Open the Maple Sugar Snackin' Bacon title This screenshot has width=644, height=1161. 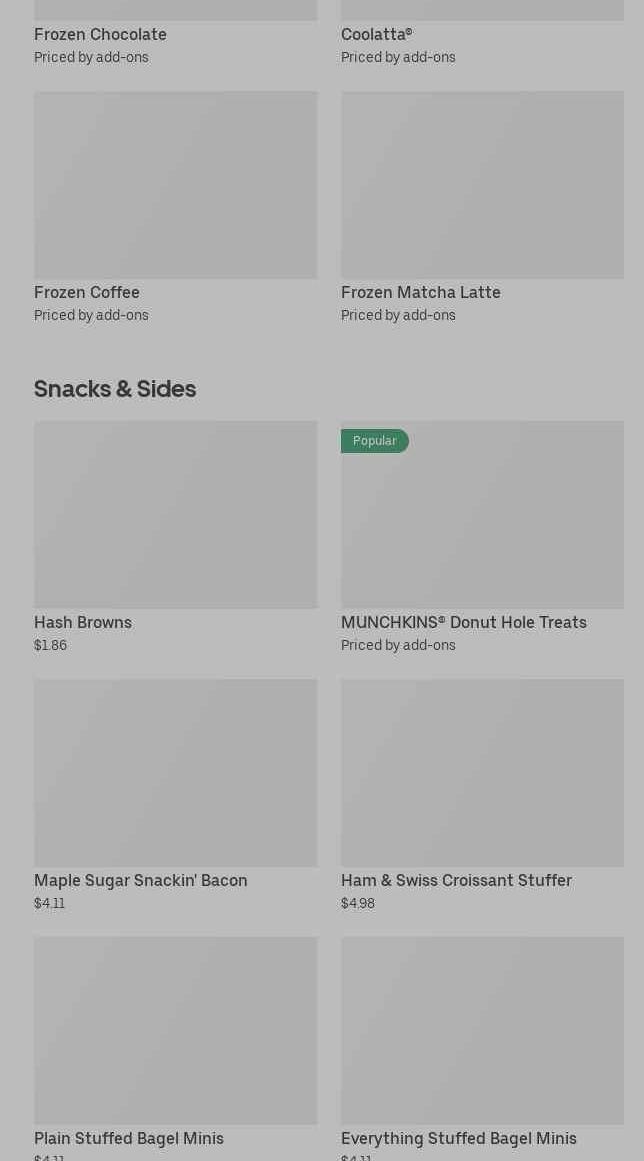click(x=141, y=881)
